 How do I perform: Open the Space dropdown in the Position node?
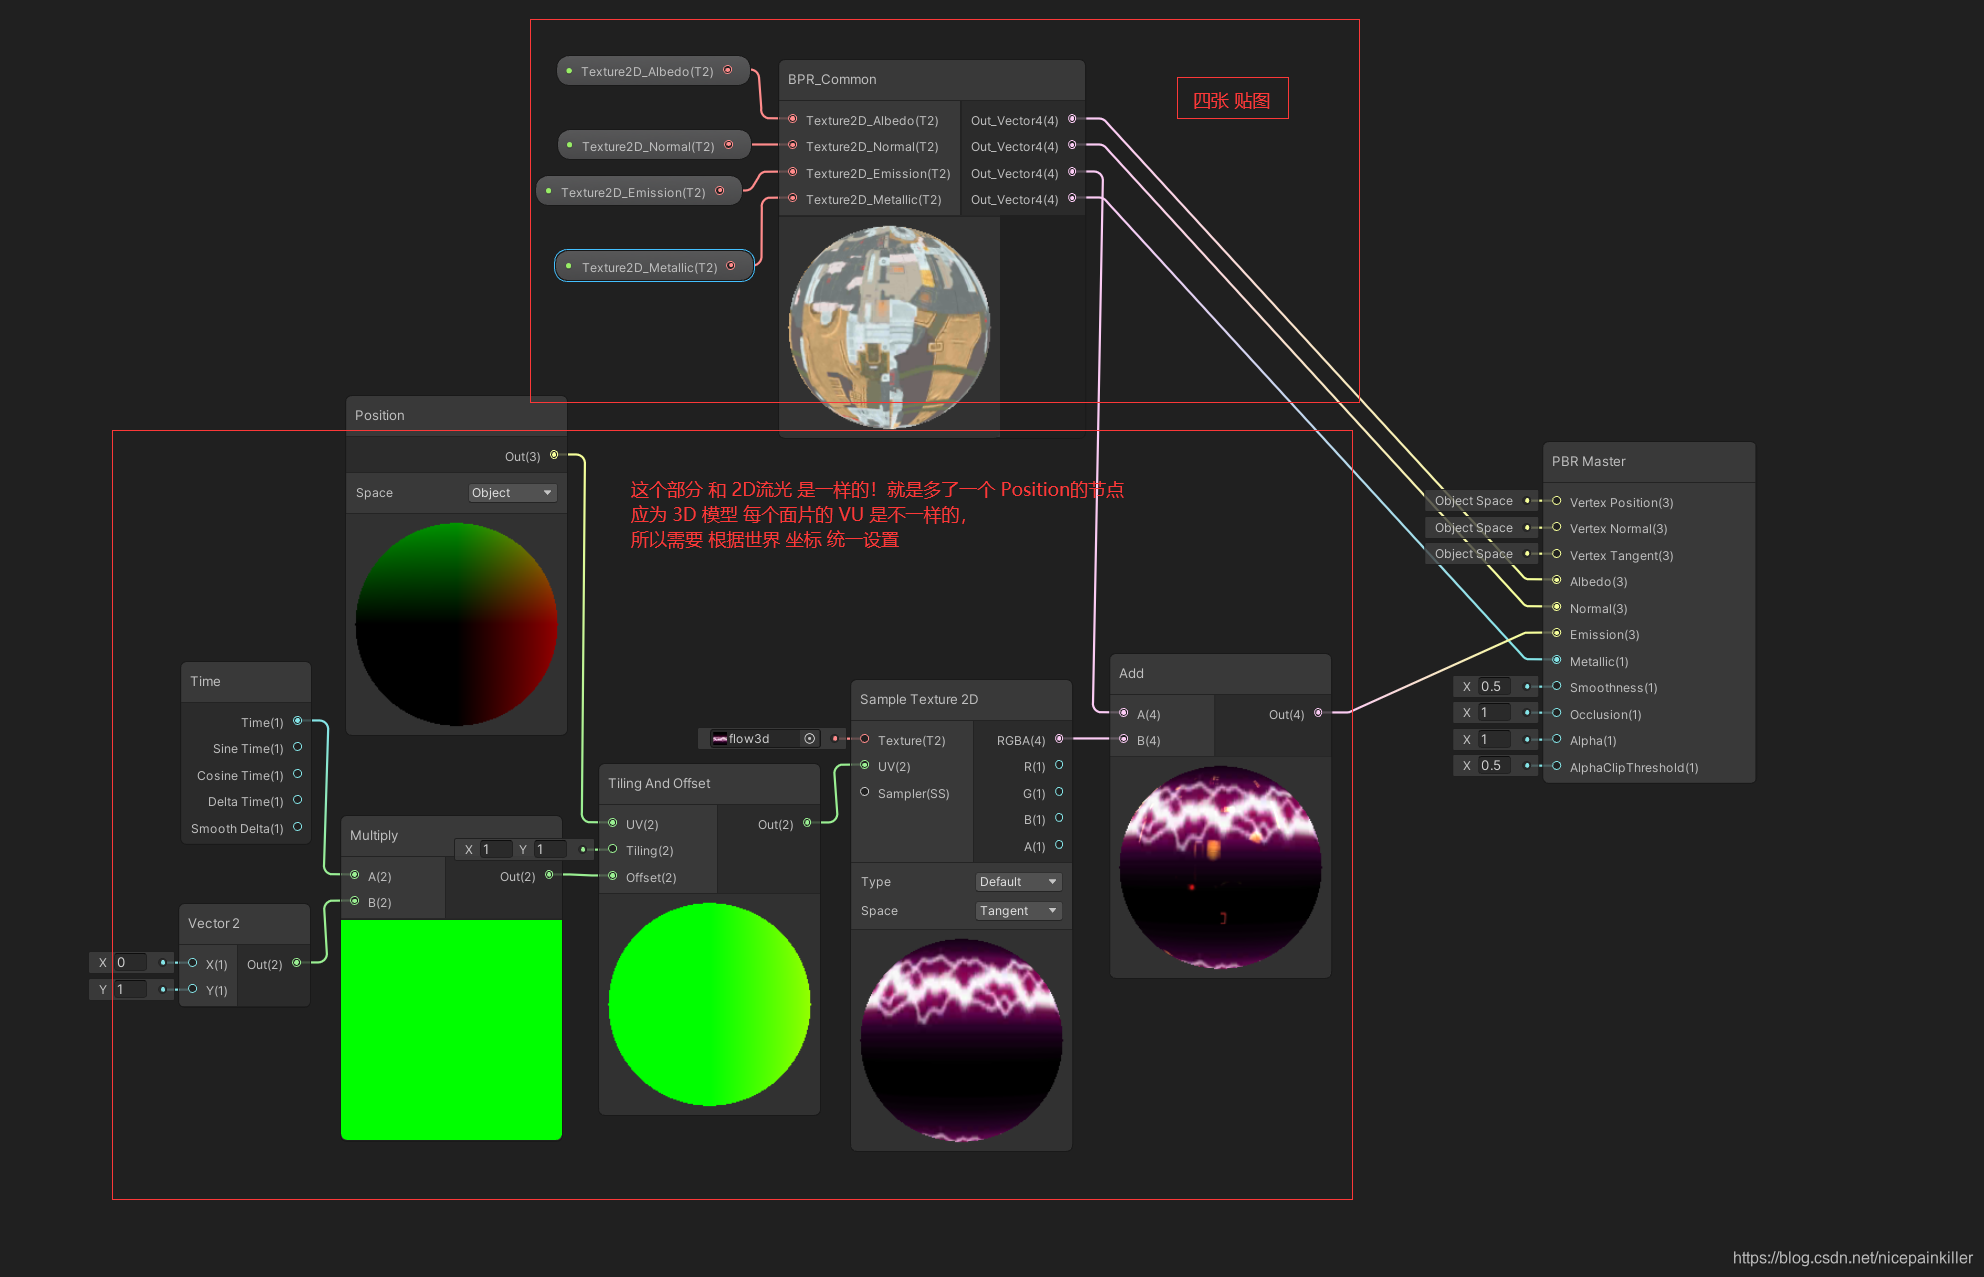(x=511, y=492)
